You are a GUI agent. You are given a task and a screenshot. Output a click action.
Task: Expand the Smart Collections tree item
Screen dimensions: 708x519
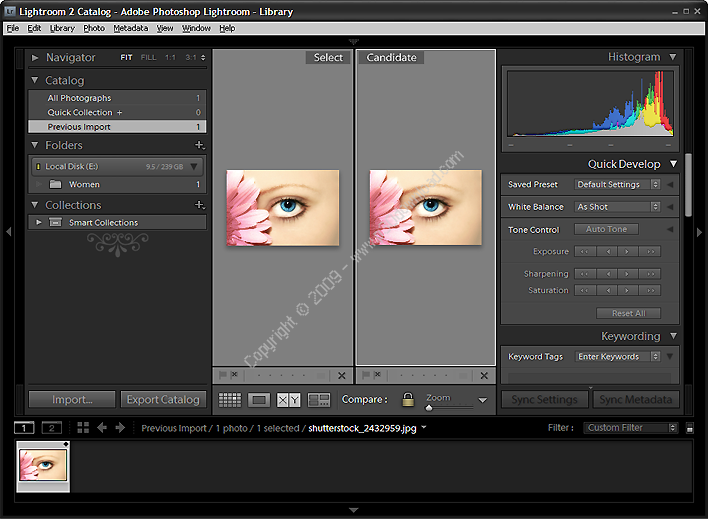(x=39, y=222)
